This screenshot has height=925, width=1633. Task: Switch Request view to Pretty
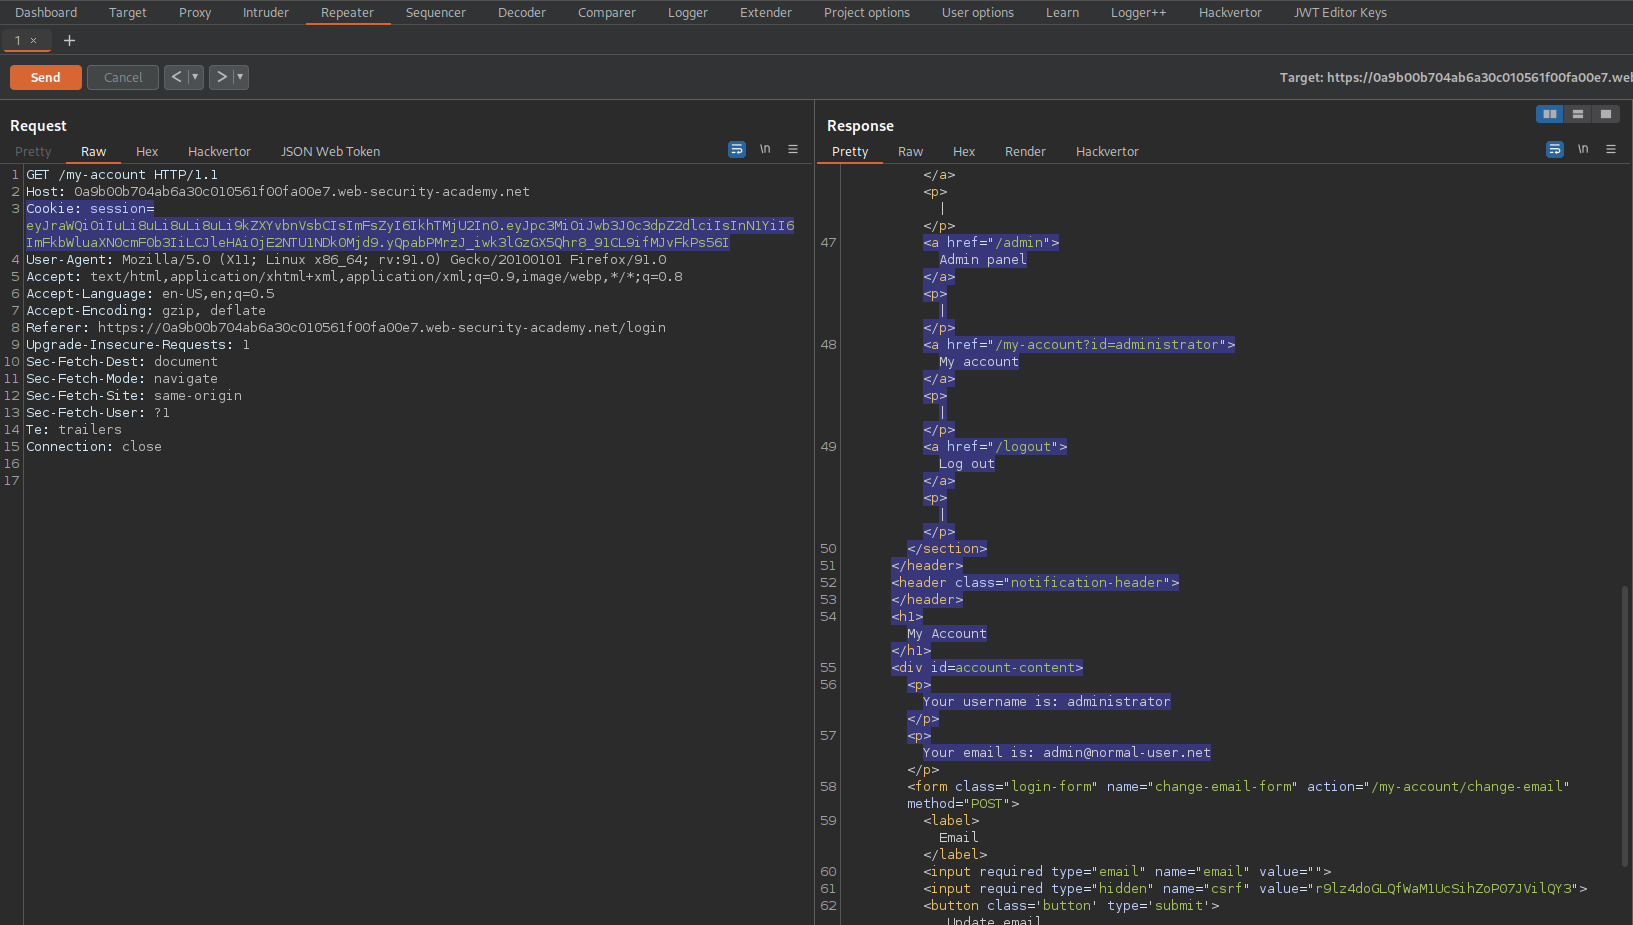(33, 152)
